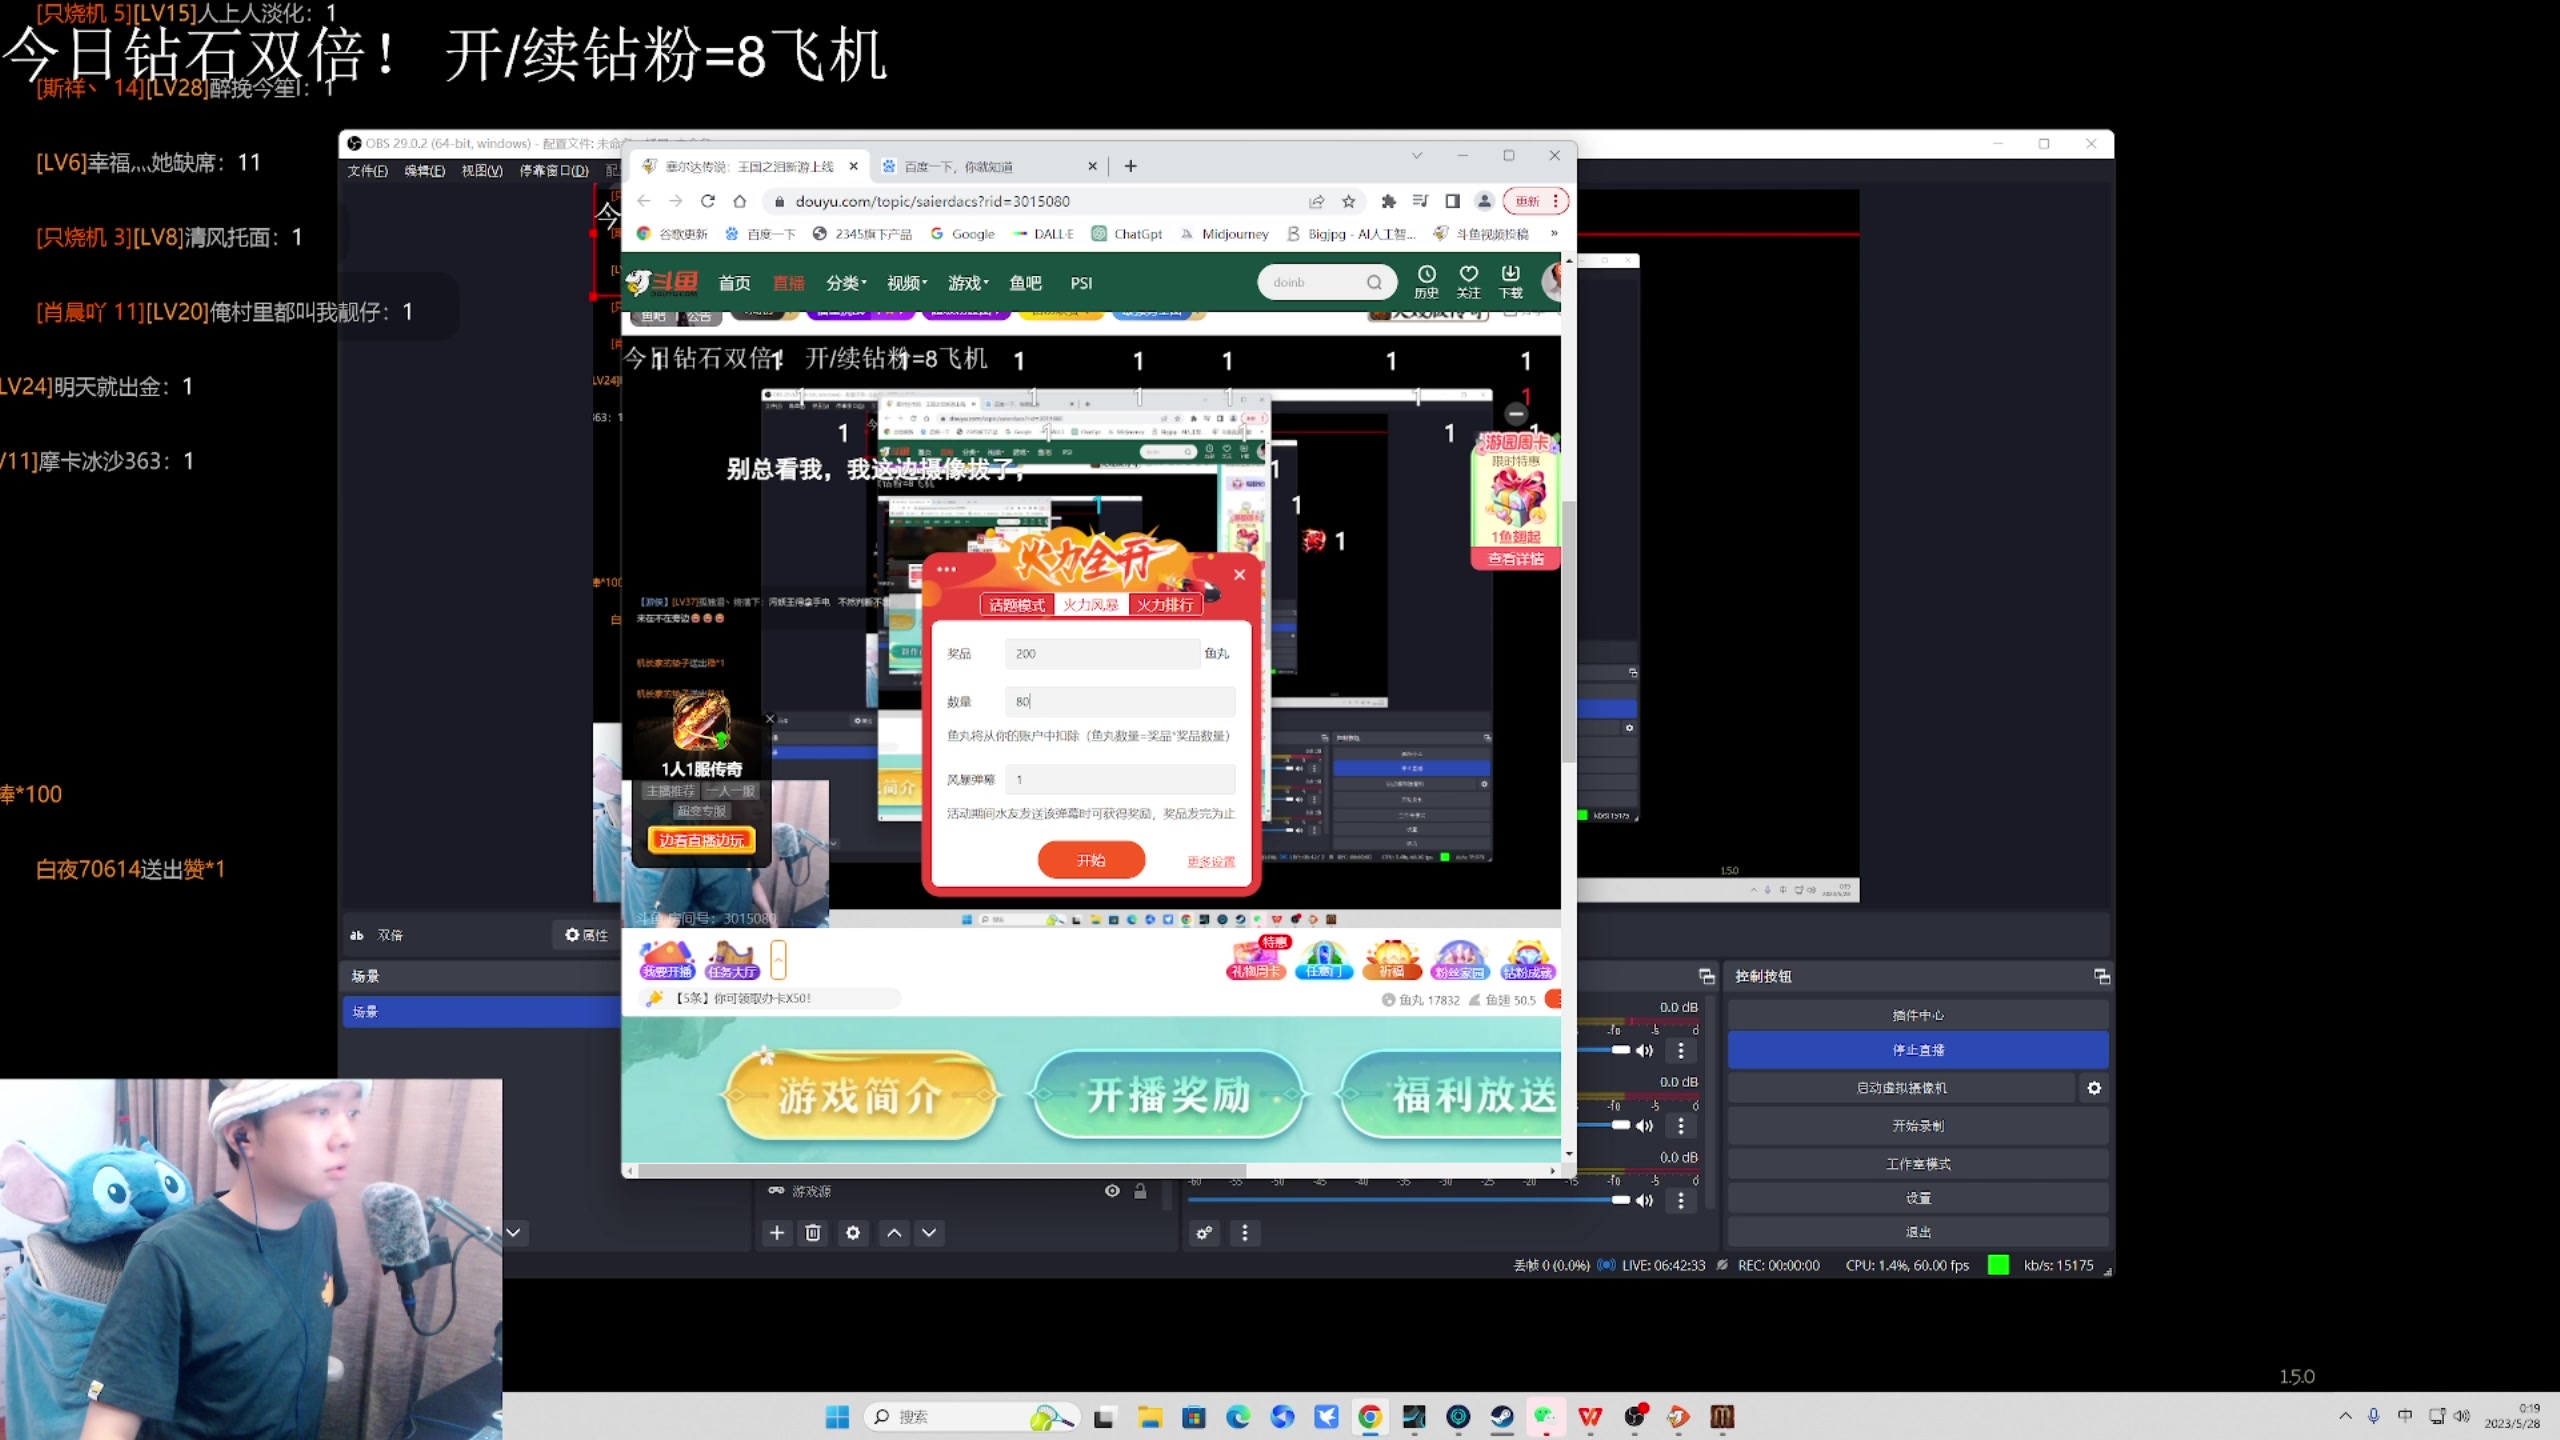The width and height of the screenshot is (2560, 1440).
Task: Click the add source plus icon
Action: pos(777,1233)
